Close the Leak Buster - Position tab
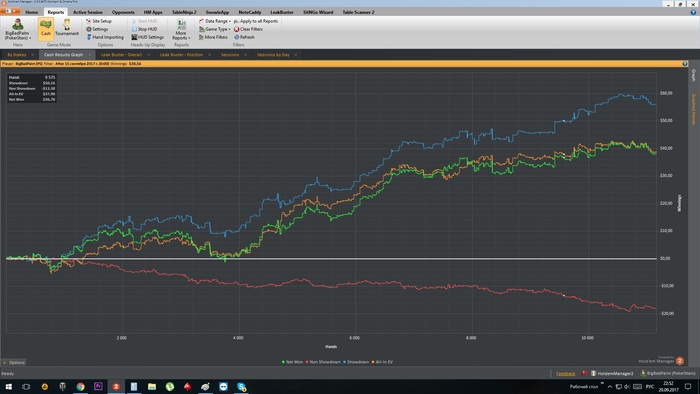The width and height of the screenshot is (700, 394). coord(209,55)
